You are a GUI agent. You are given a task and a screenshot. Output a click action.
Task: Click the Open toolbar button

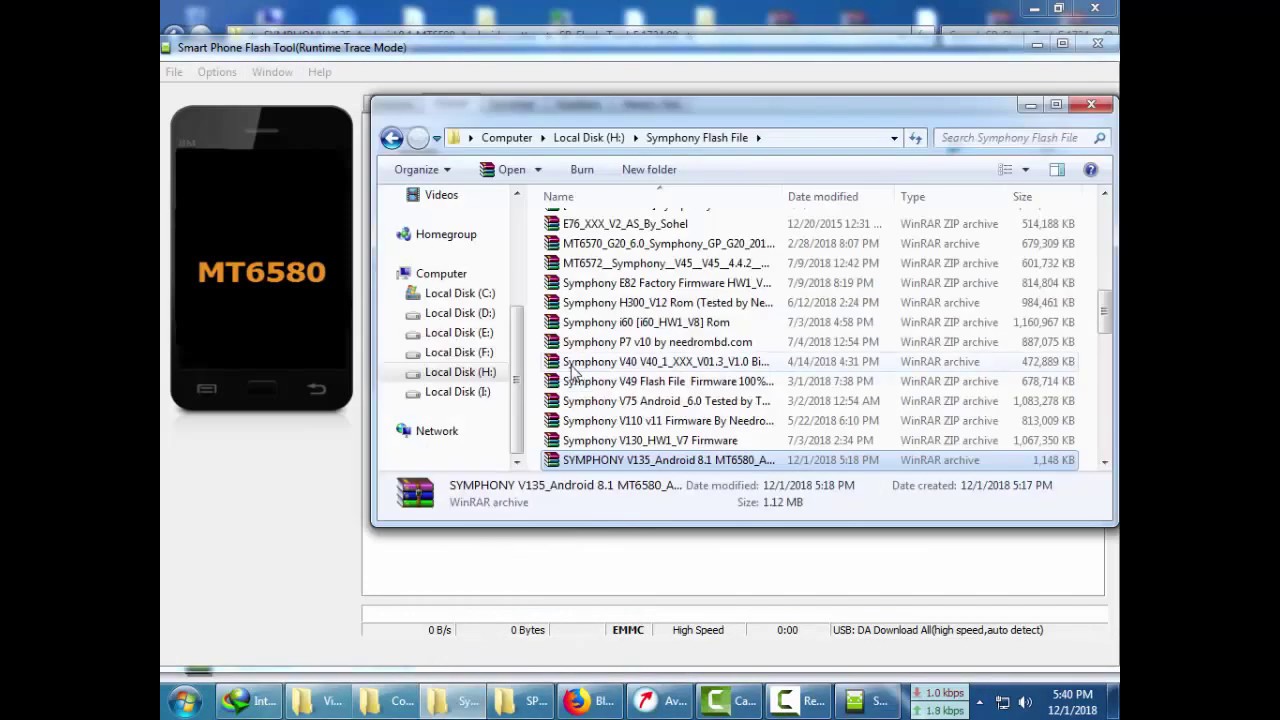pos(503,170)
